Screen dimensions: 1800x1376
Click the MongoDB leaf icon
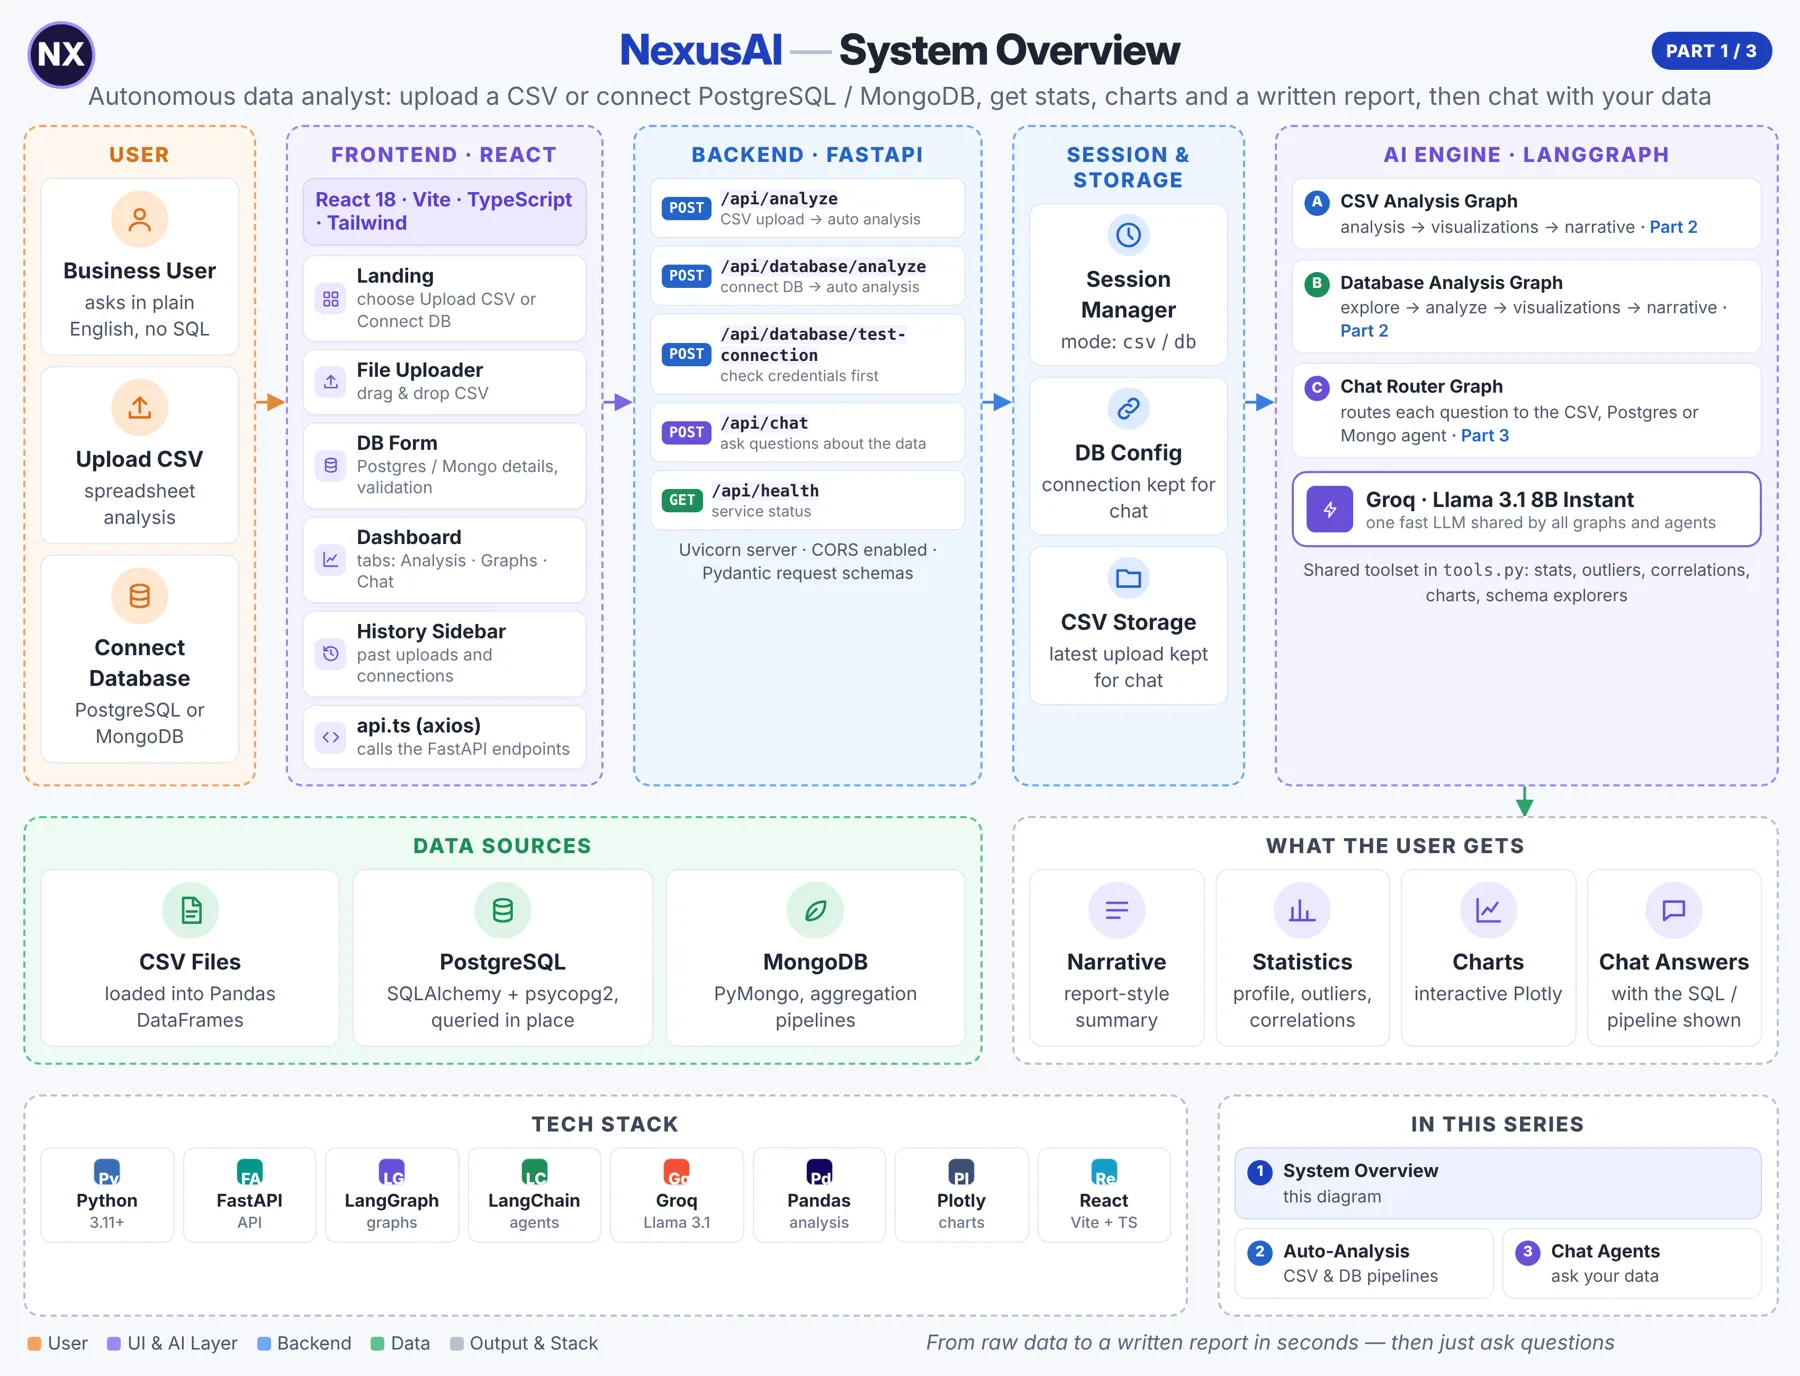pyautogui.click(x=816, y=910)
